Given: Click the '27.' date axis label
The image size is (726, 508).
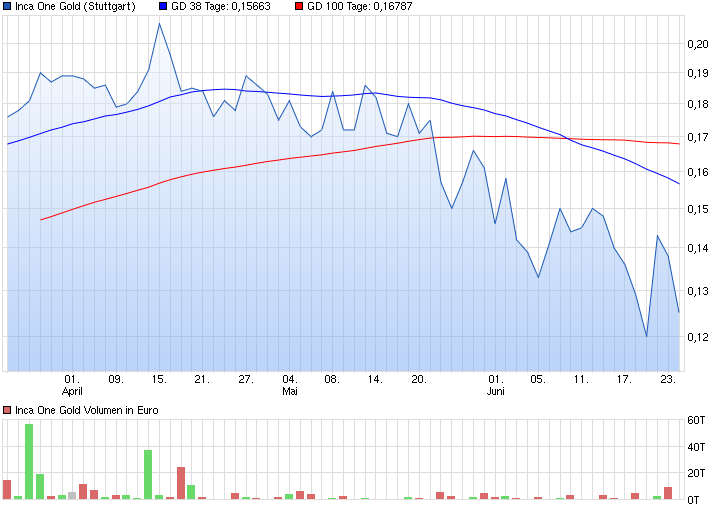Looking at the screenshot, I should 245,379.
